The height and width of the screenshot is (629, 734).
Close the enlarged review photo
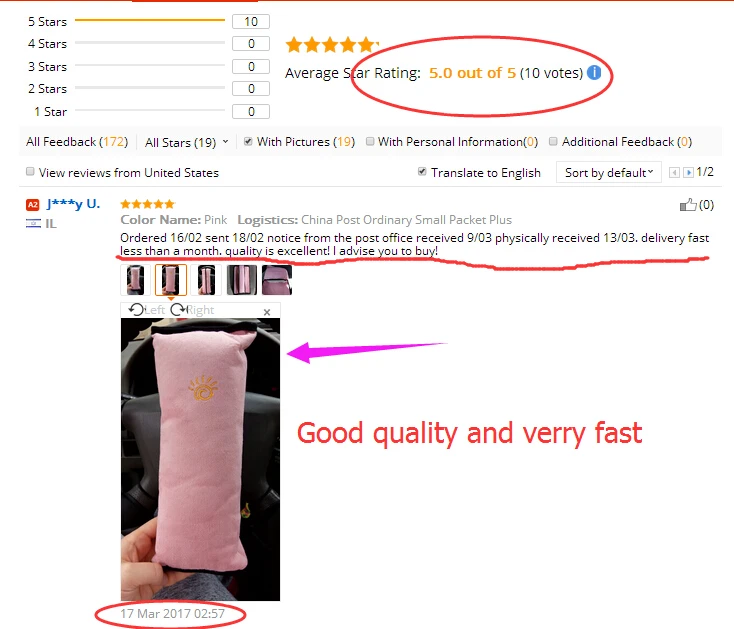coord(267,312)
